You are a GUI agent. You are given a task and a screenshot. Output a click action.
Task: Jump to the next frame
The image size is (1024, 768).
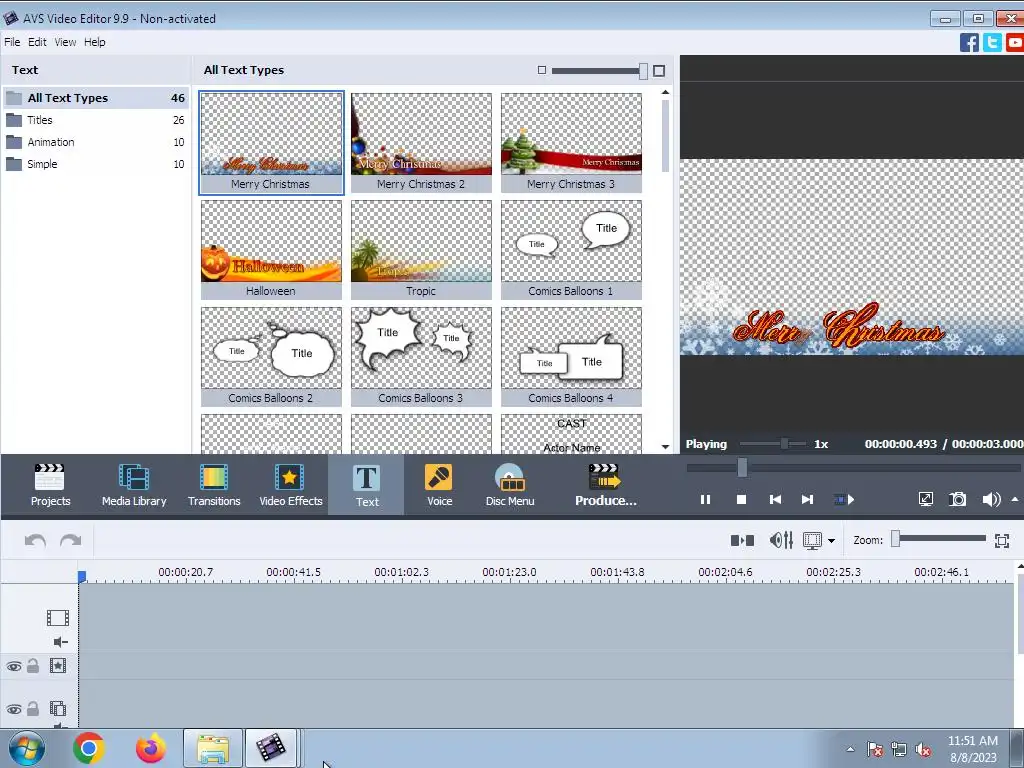(x=807, y=500)
